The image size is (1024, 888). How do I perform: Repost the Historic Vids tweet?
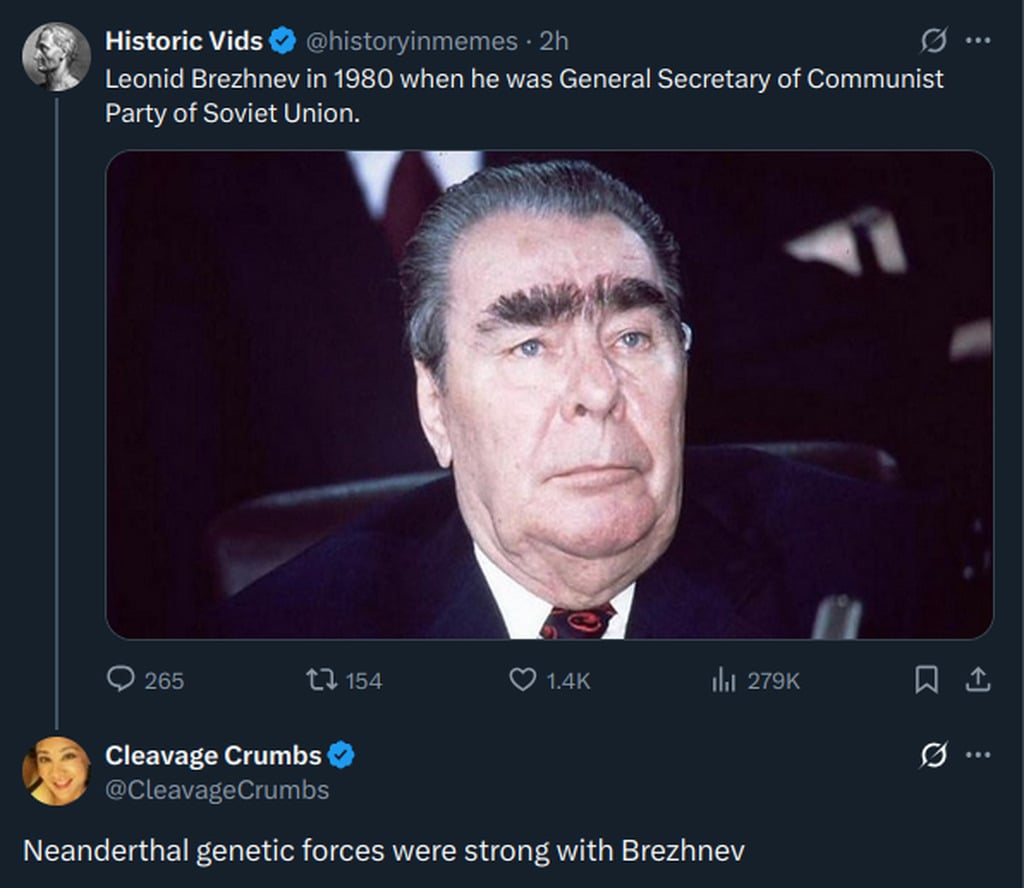pyautogui.click(x=320, y=680)
